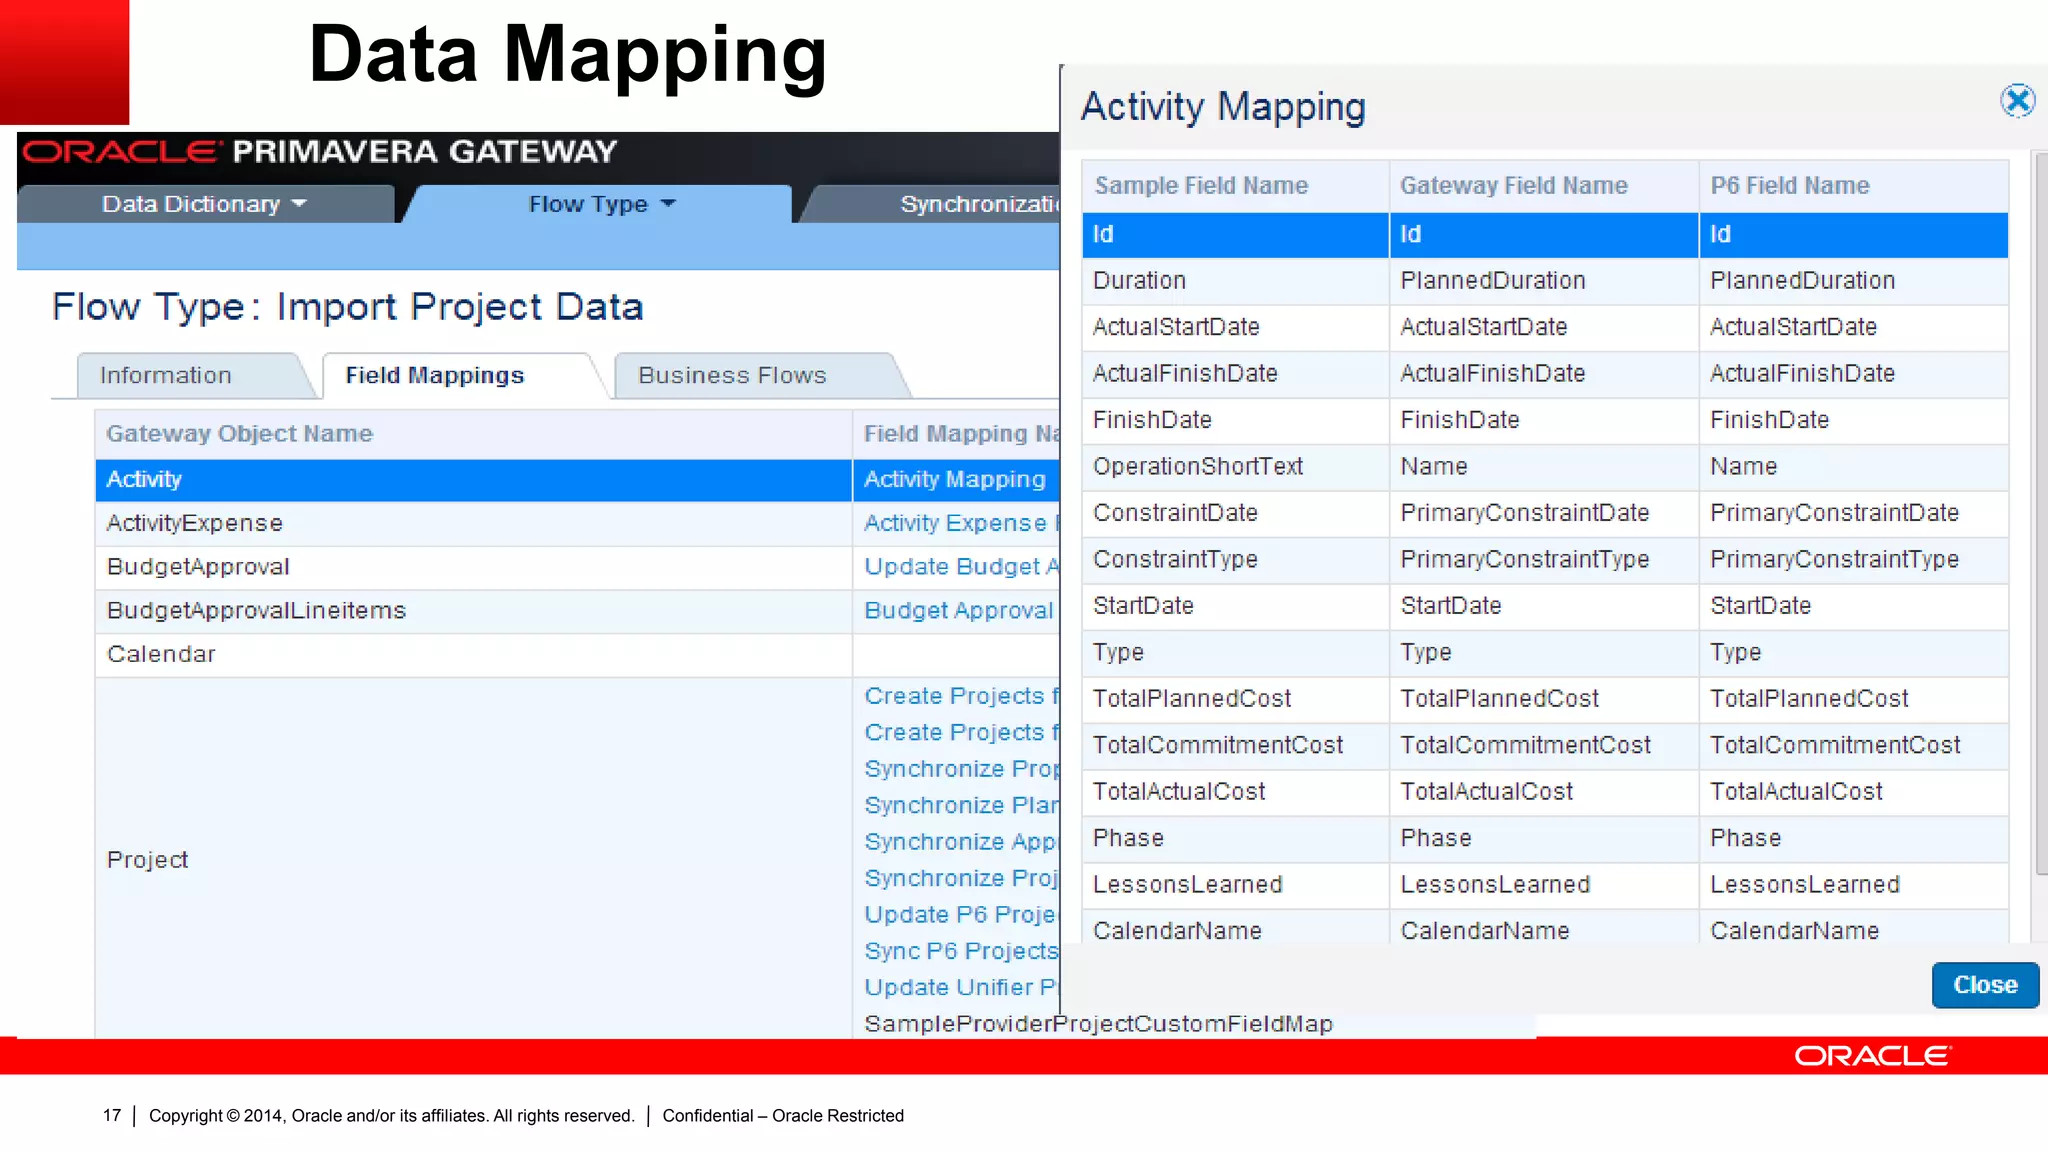Click the P6 Field Name column header
This screenshot has height=1152, width=2048.
pyautogui.click(x=1854, y=186)
